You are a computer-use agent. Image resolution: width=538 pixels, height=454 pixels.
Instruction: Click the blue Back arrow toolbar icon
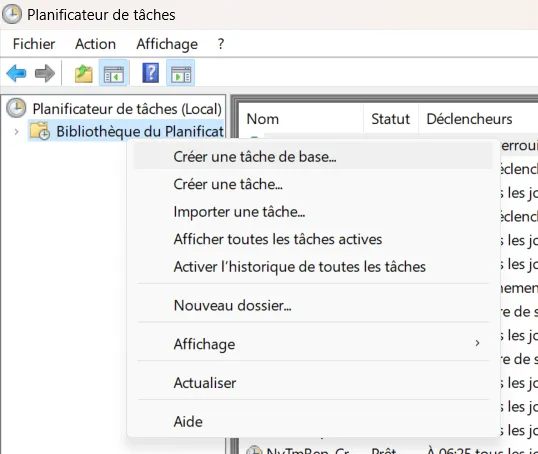(x=16, y=73)
